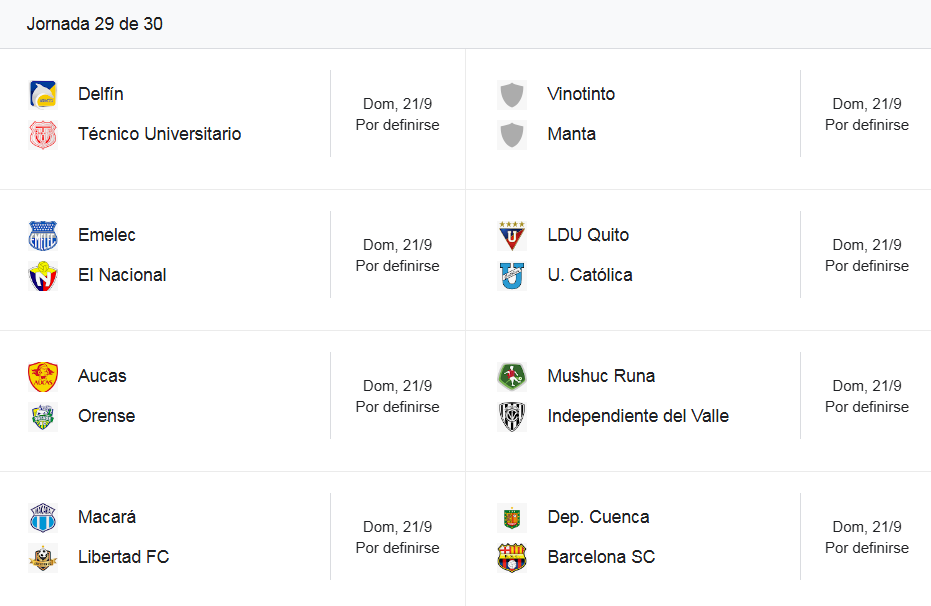This screenshot has width=931, height=606.
Task: Click the El Nacional shield logo
Action: pos(43,276)
